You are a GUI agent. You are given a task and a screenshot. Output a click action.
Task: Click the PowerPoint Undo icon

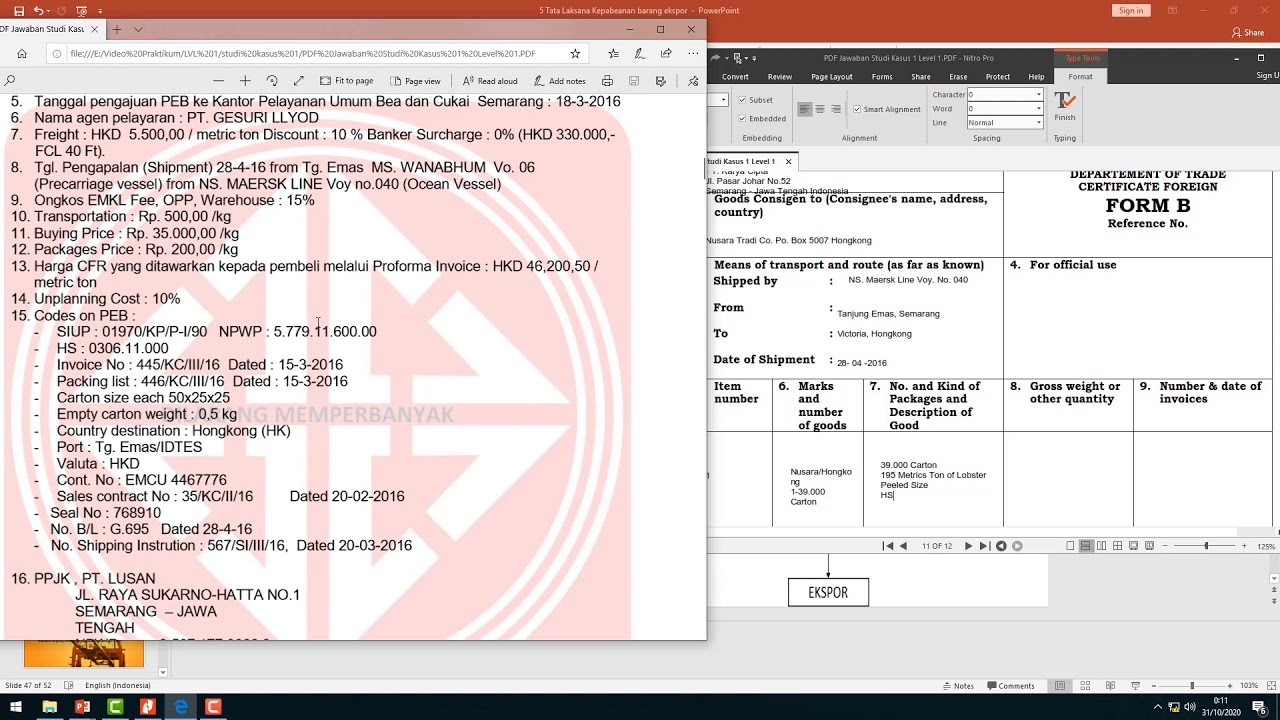tap(39, 10)
